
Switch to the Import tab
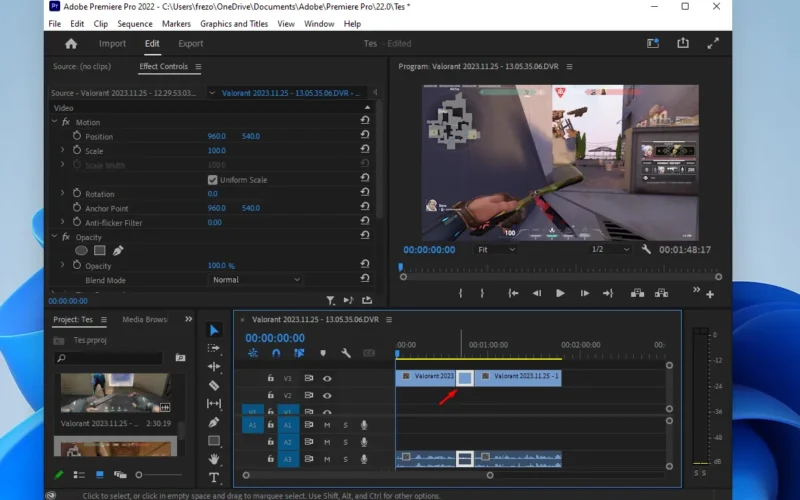pyautogui.click(x=112, y=43)
